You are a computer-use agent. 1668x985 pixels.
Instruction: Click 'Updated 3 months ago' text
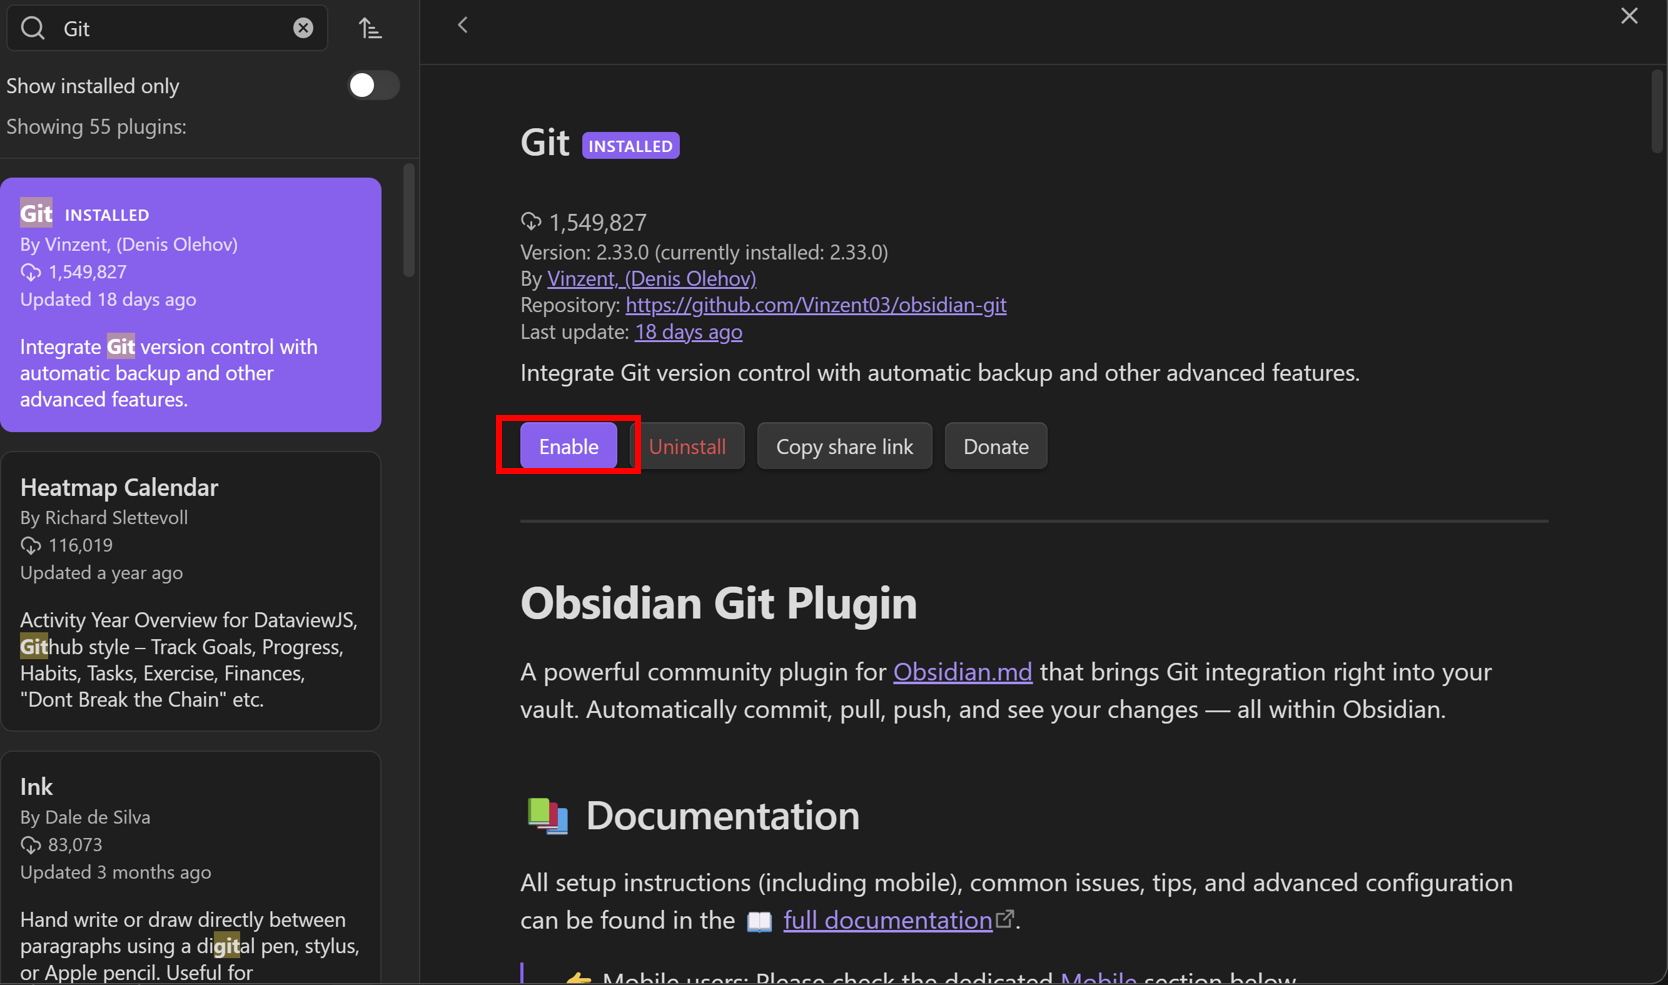click(x=116, y=873)
